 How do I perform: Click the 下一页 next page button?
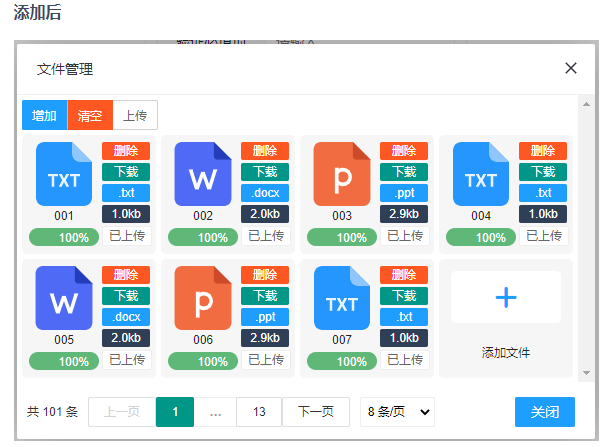[316, 412]
